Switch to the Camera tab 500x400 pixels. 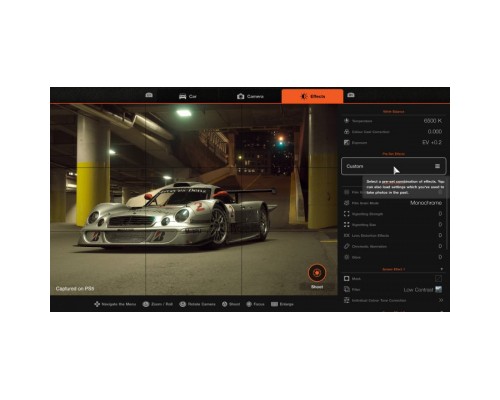coord(250,96)
